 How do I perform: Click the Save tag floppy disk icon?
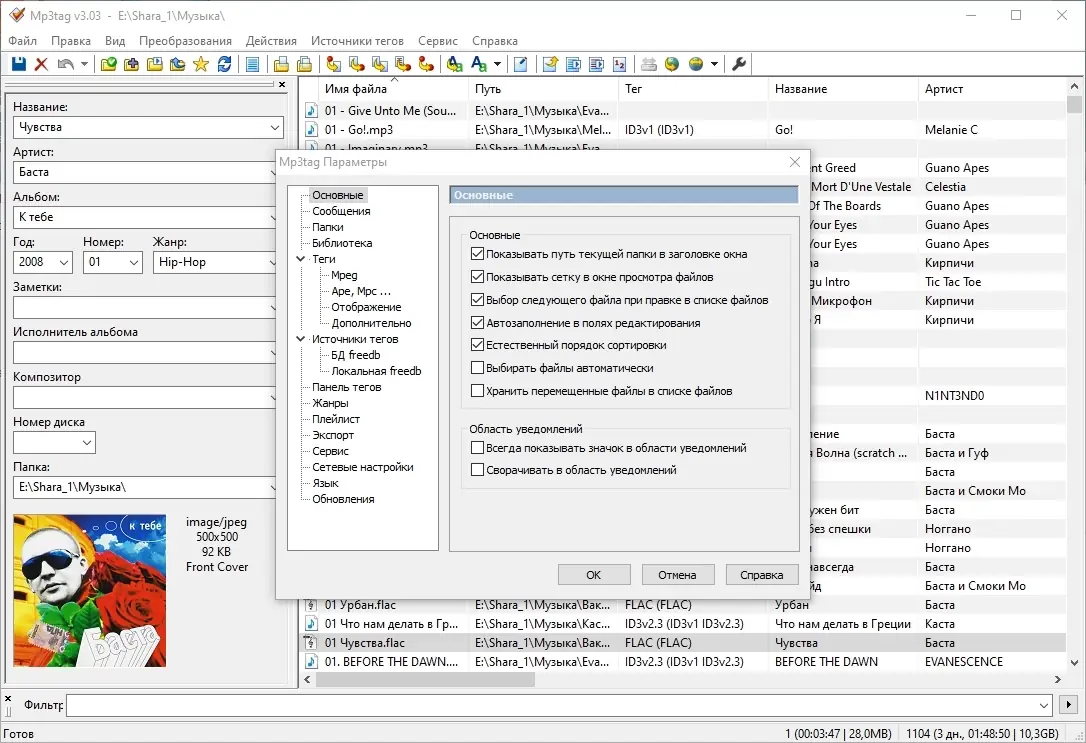(x=18, y=64)
